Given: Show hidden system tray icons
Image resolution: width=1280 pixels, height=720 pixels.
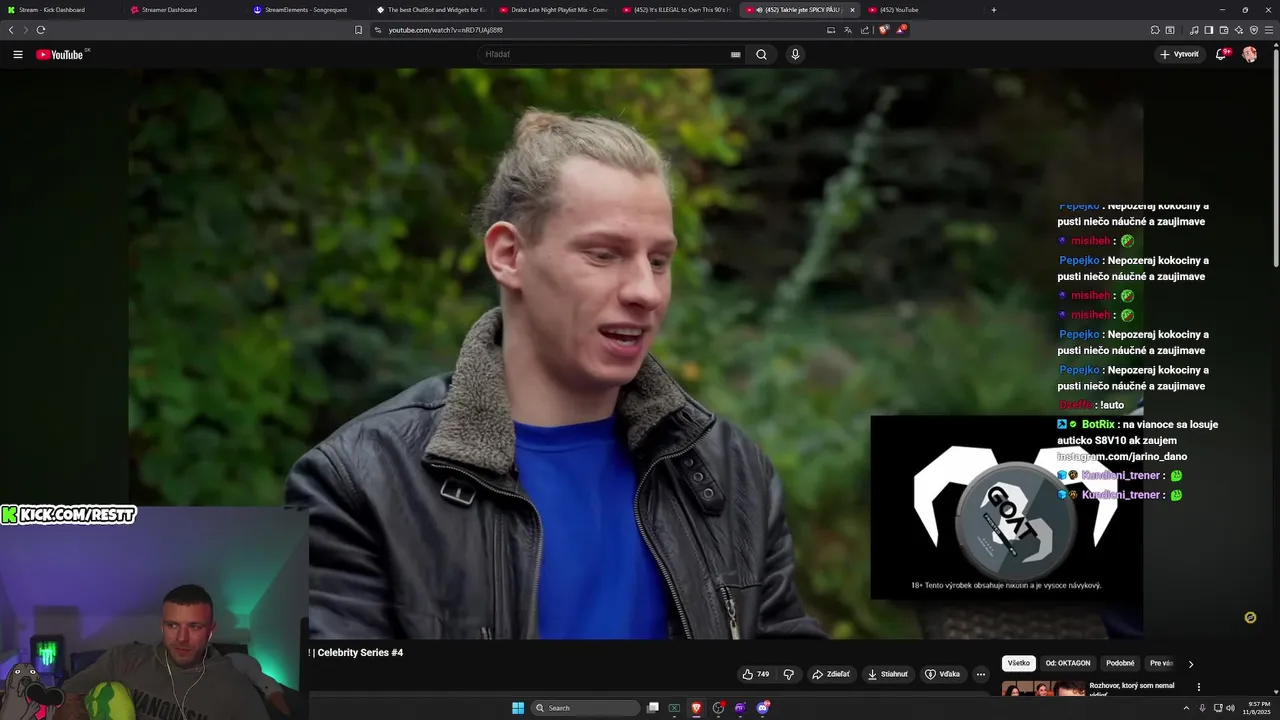Looking at the screenshot, I should pos(1188,708).
